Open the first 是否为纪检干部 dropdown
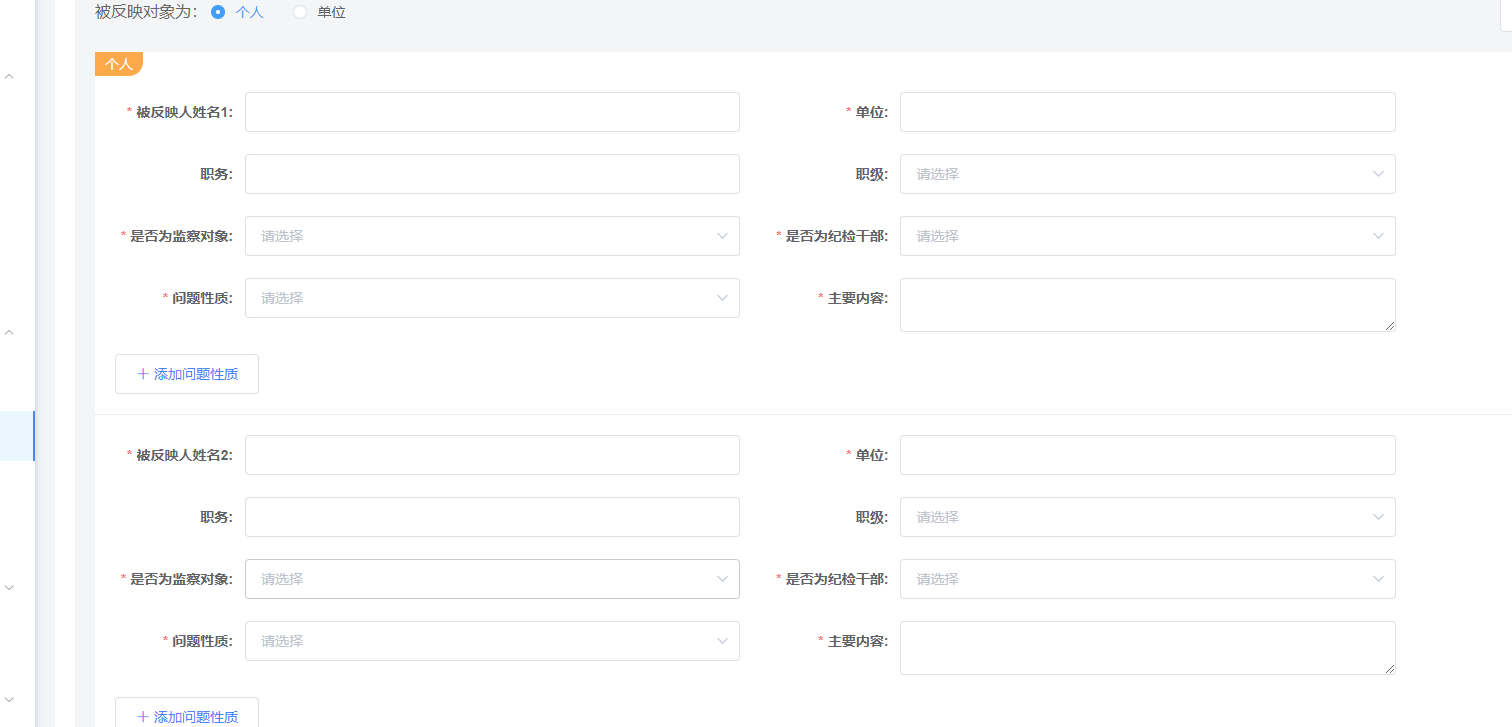 pyautogui.click(x=1147, y=236)
